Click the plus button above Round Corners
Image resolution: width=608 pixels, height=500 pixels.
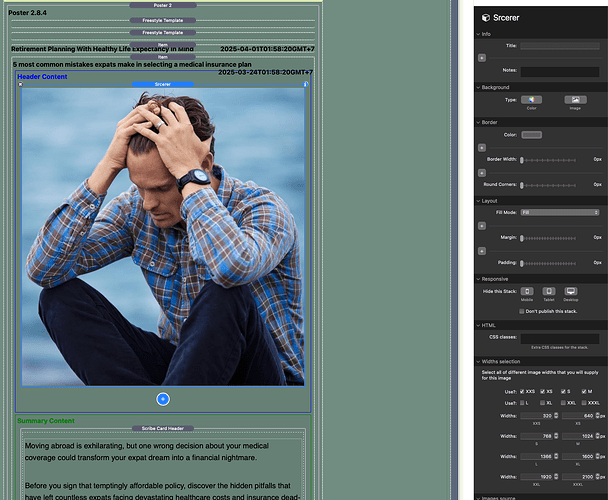click(x=482, y=173)
